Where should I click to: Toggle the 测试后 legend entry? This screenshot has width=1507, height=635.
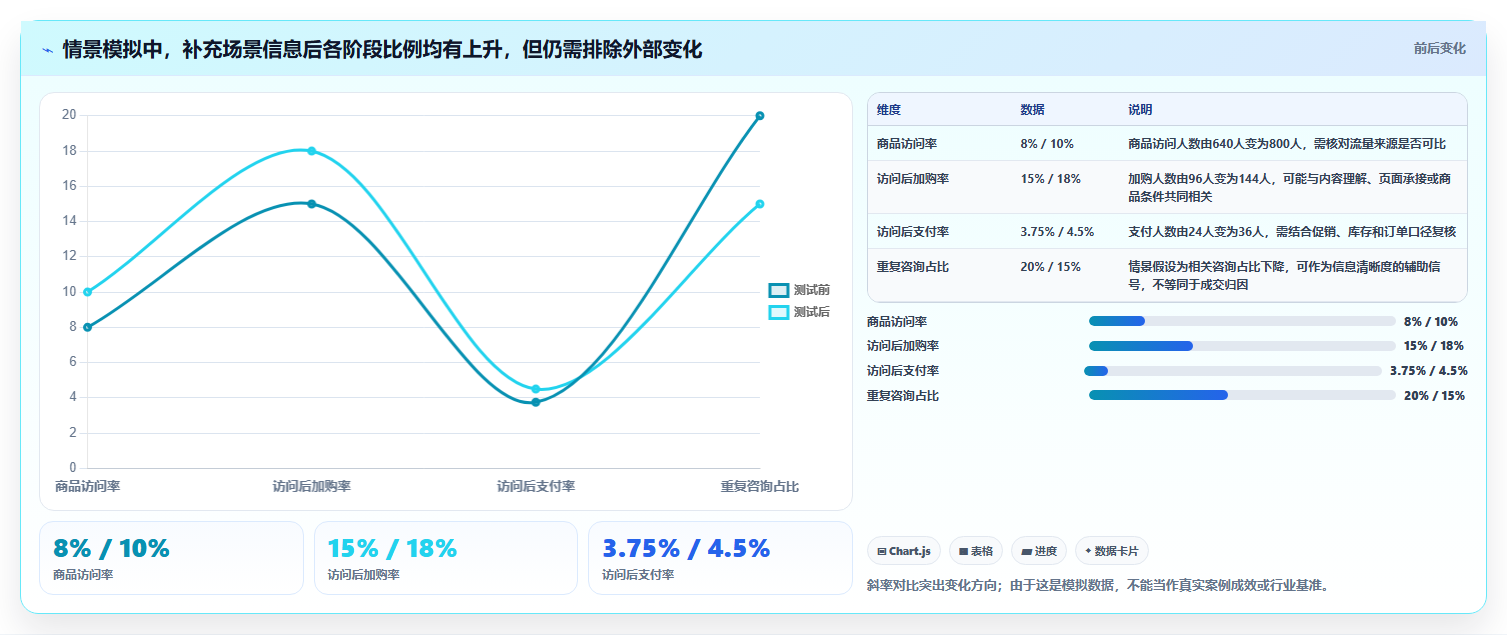[x=799, y=312]
